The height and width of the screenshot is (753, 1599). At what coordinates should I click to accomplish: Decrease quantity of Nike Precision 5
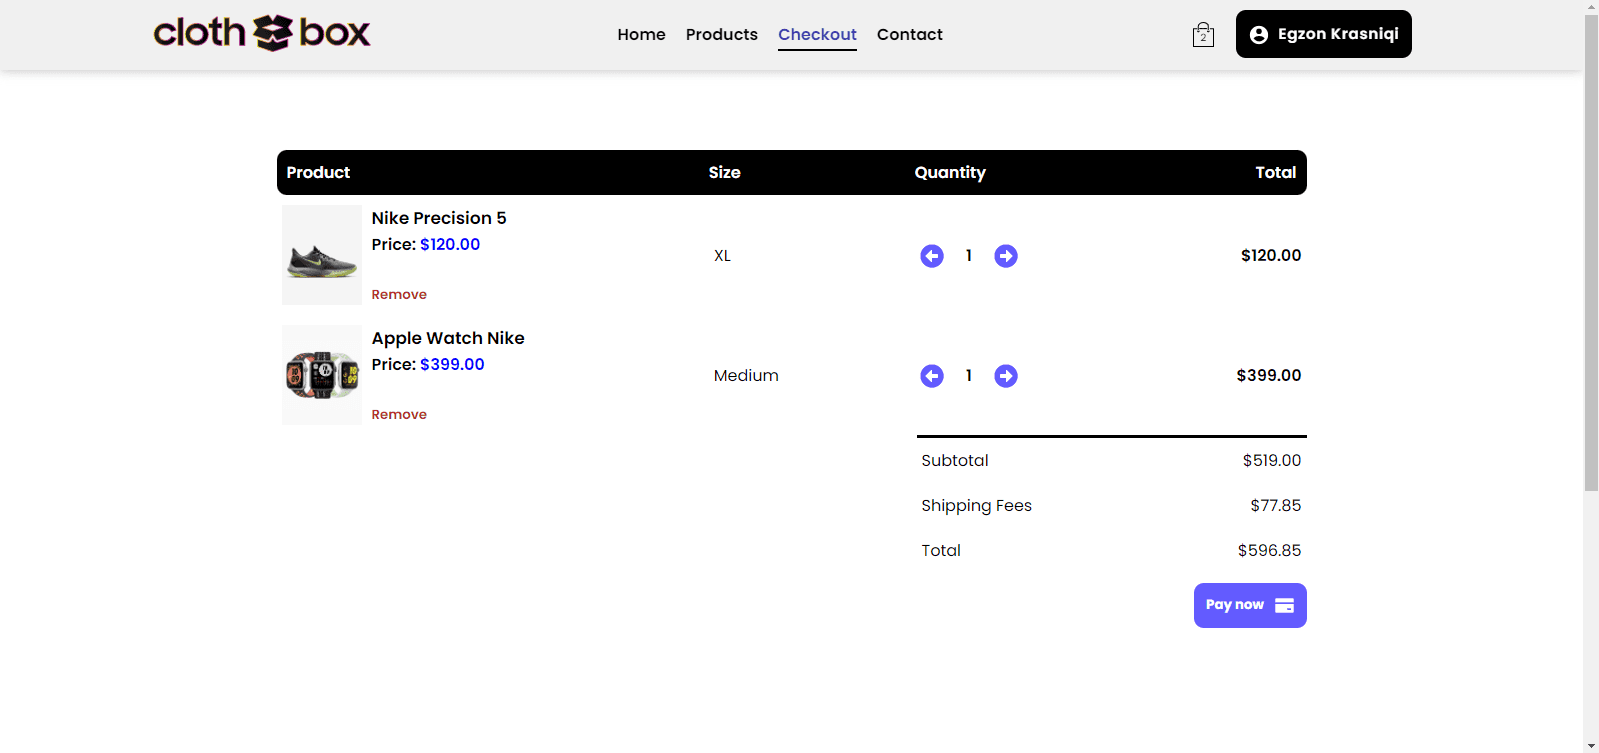(x=931, y=256)
